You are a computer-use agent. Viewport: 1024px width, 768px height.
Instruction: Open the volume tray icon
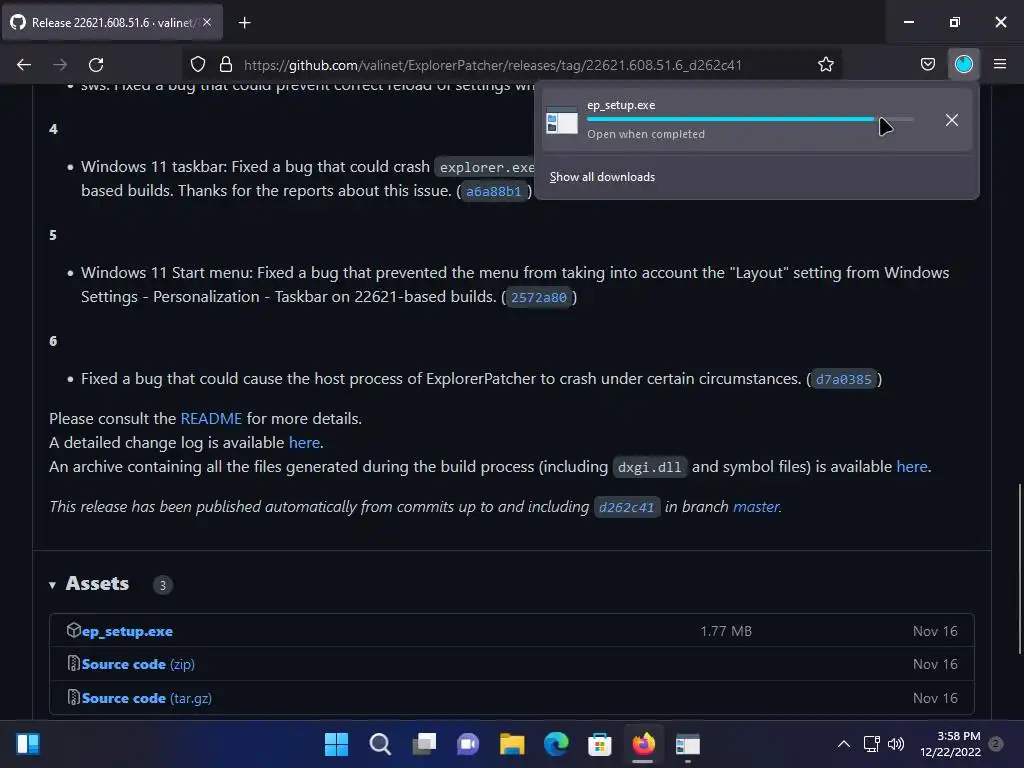click(896, 744)
